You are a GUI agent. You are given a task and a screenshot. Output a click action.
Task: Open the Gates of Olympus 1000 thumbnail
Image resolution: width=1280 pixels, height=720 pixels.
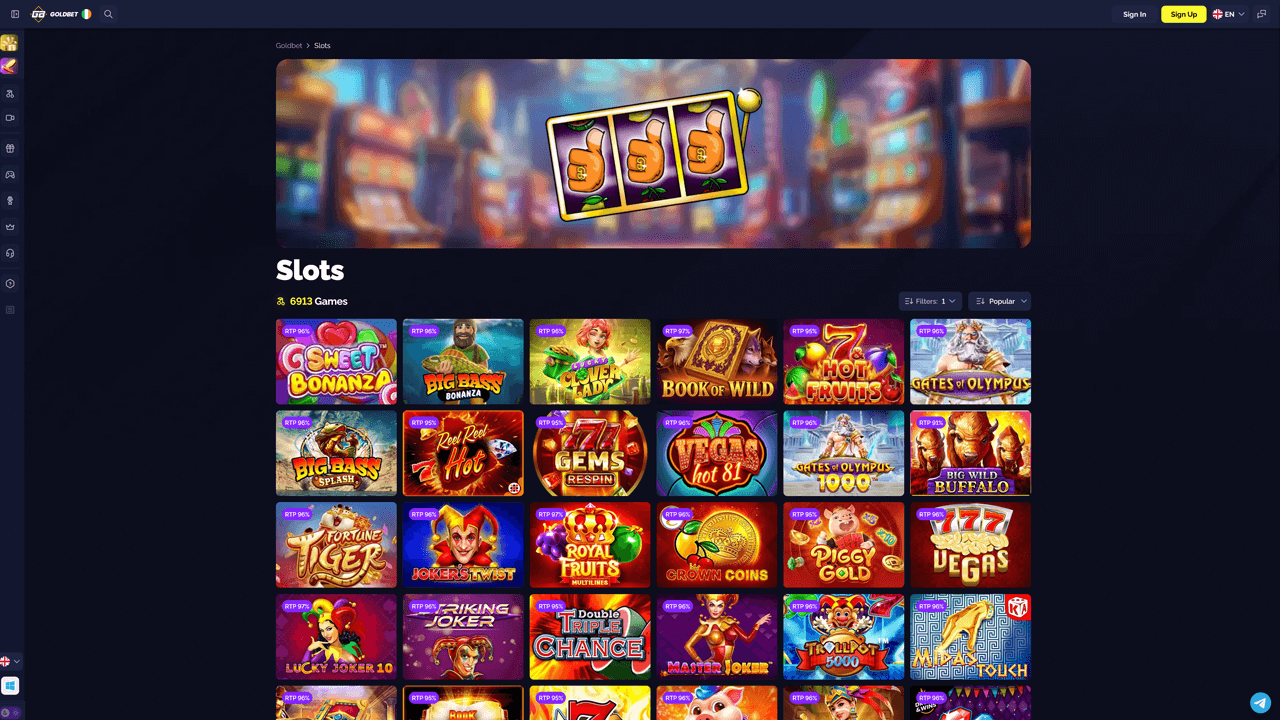click(x=844, y=454)
